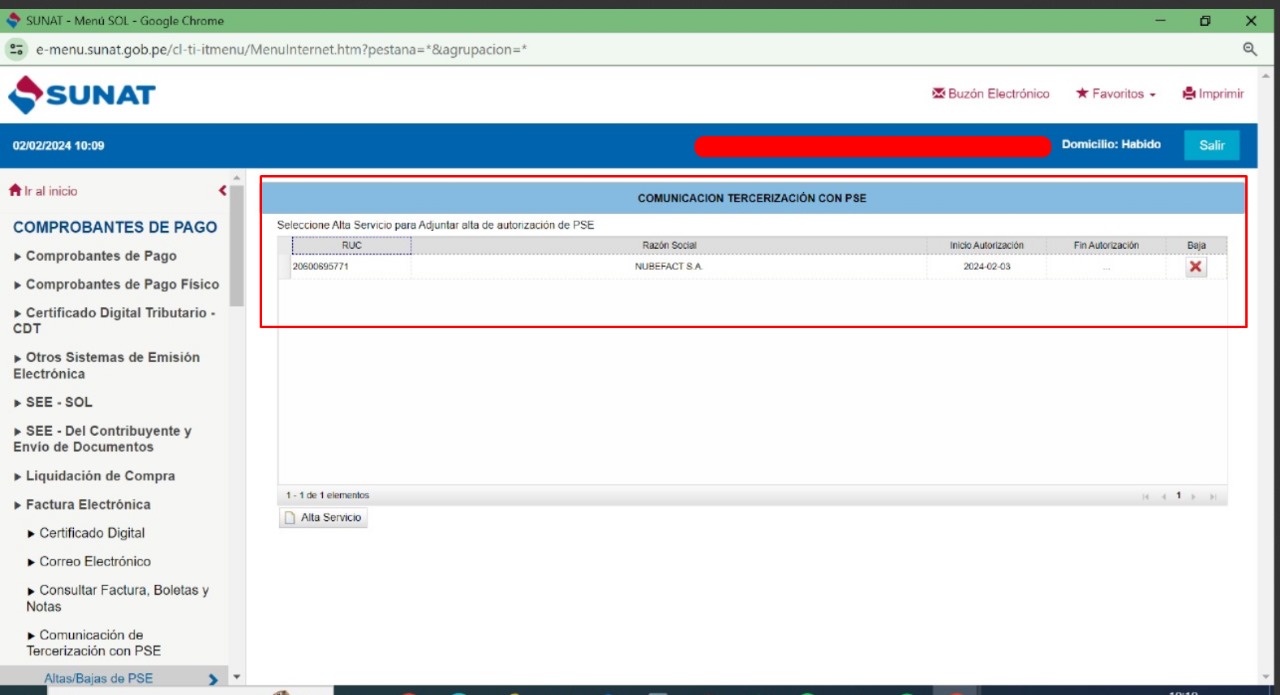
Task: Click the Salir logout button
Action: point(1211,145)
